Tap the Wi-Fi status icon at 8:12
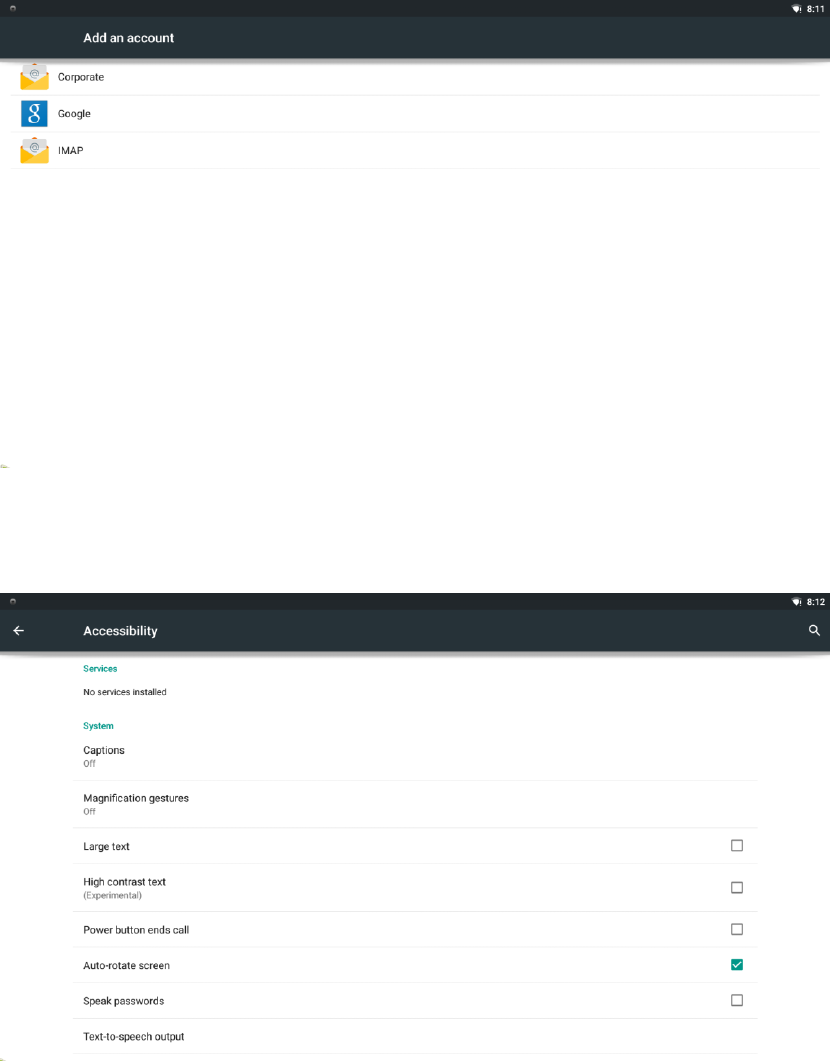 tap(797, 602)
